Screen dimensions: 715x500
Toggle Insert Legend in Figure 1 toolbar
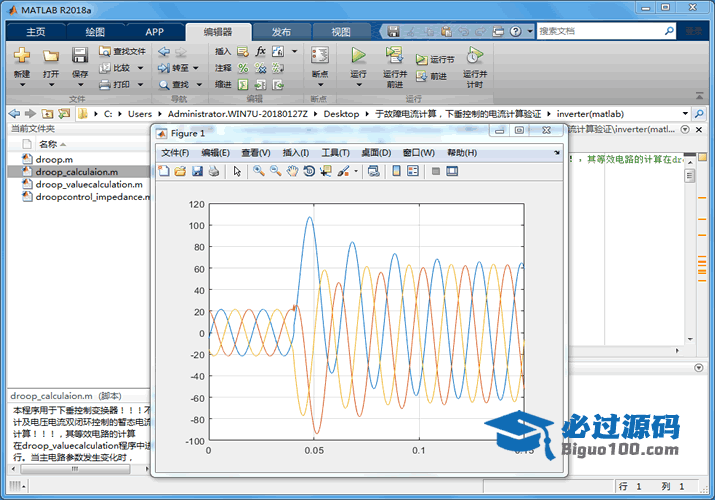(413, 171)
